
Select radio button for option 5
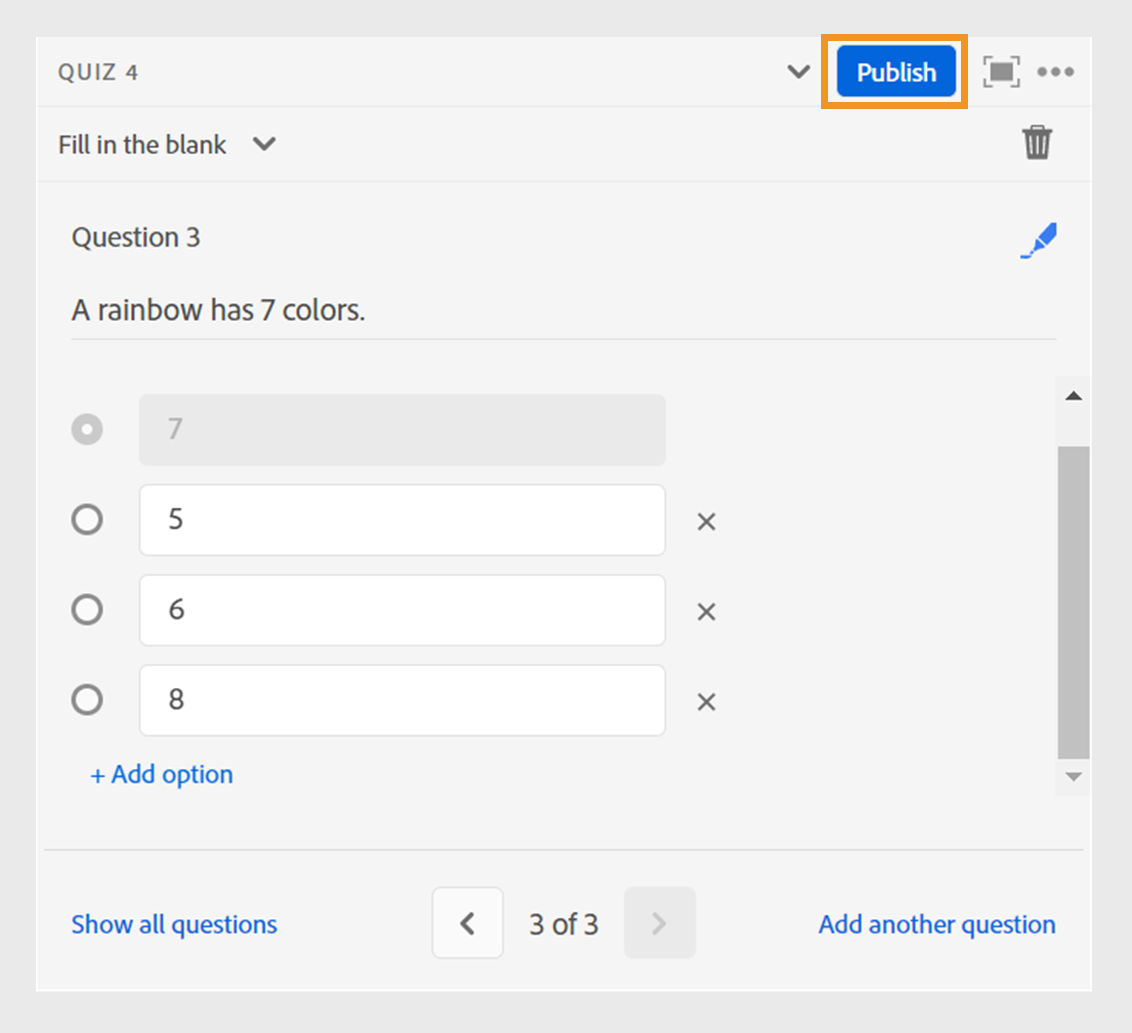coord(87,520)
